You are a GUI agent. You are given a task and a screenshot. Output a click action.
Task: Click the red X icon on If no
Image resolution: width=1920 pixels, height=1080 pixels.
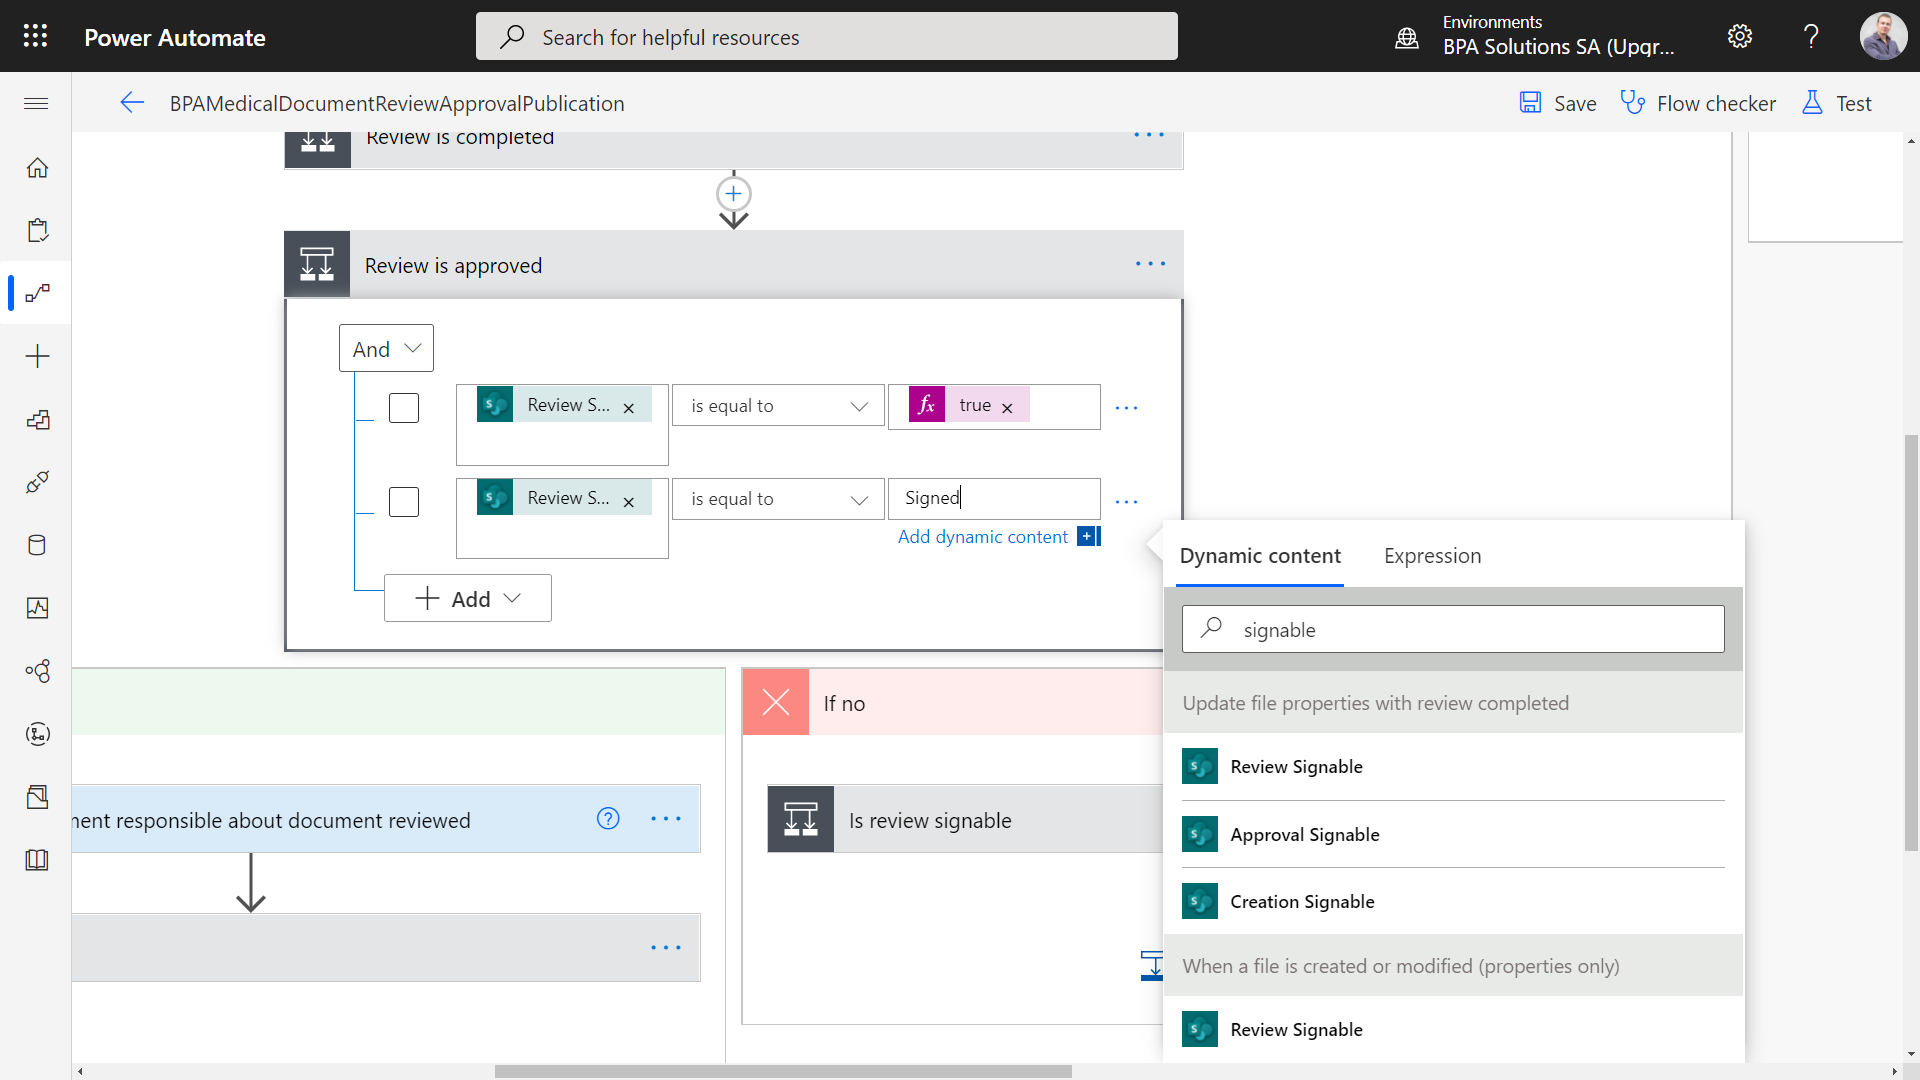[x=776, y=702]
